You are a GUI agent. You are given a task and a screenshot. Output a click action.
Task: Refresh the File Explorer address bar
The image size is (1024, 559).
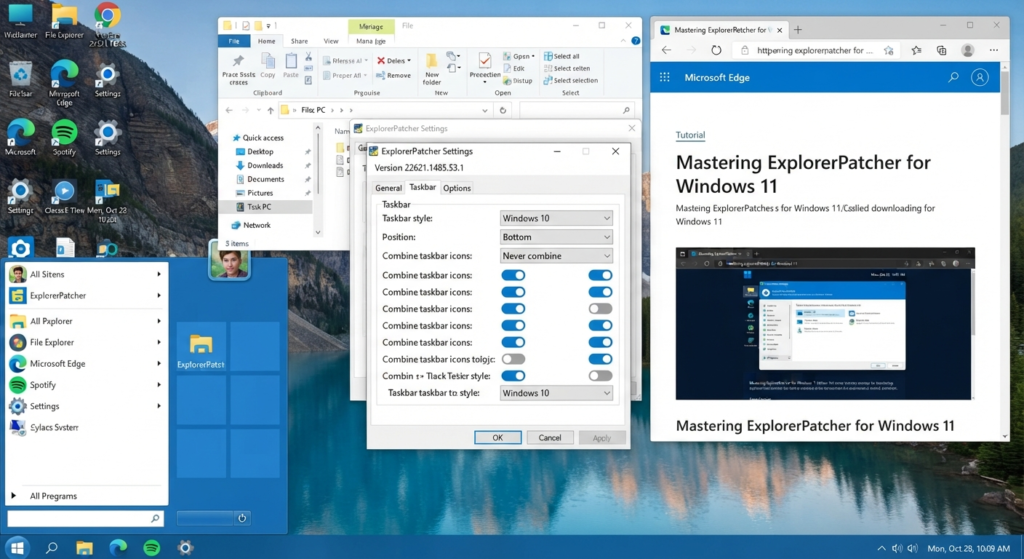click(x=503, y=110)
